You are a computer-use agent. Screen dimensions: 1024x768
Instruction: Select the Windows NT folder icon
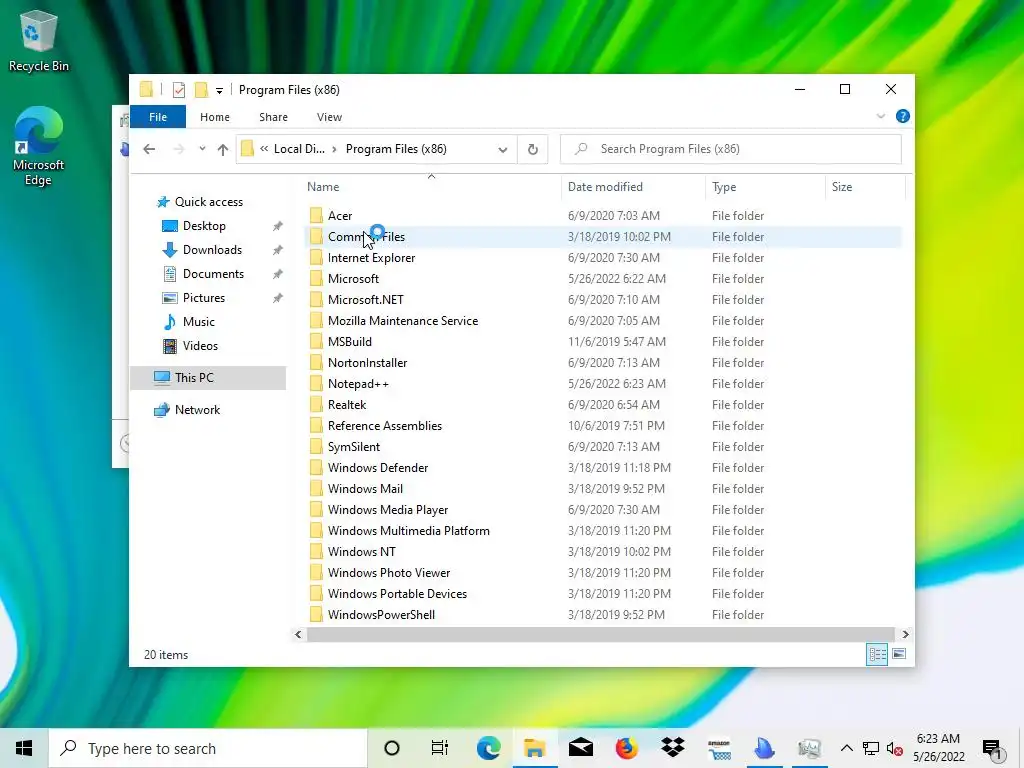click(316, 552)
